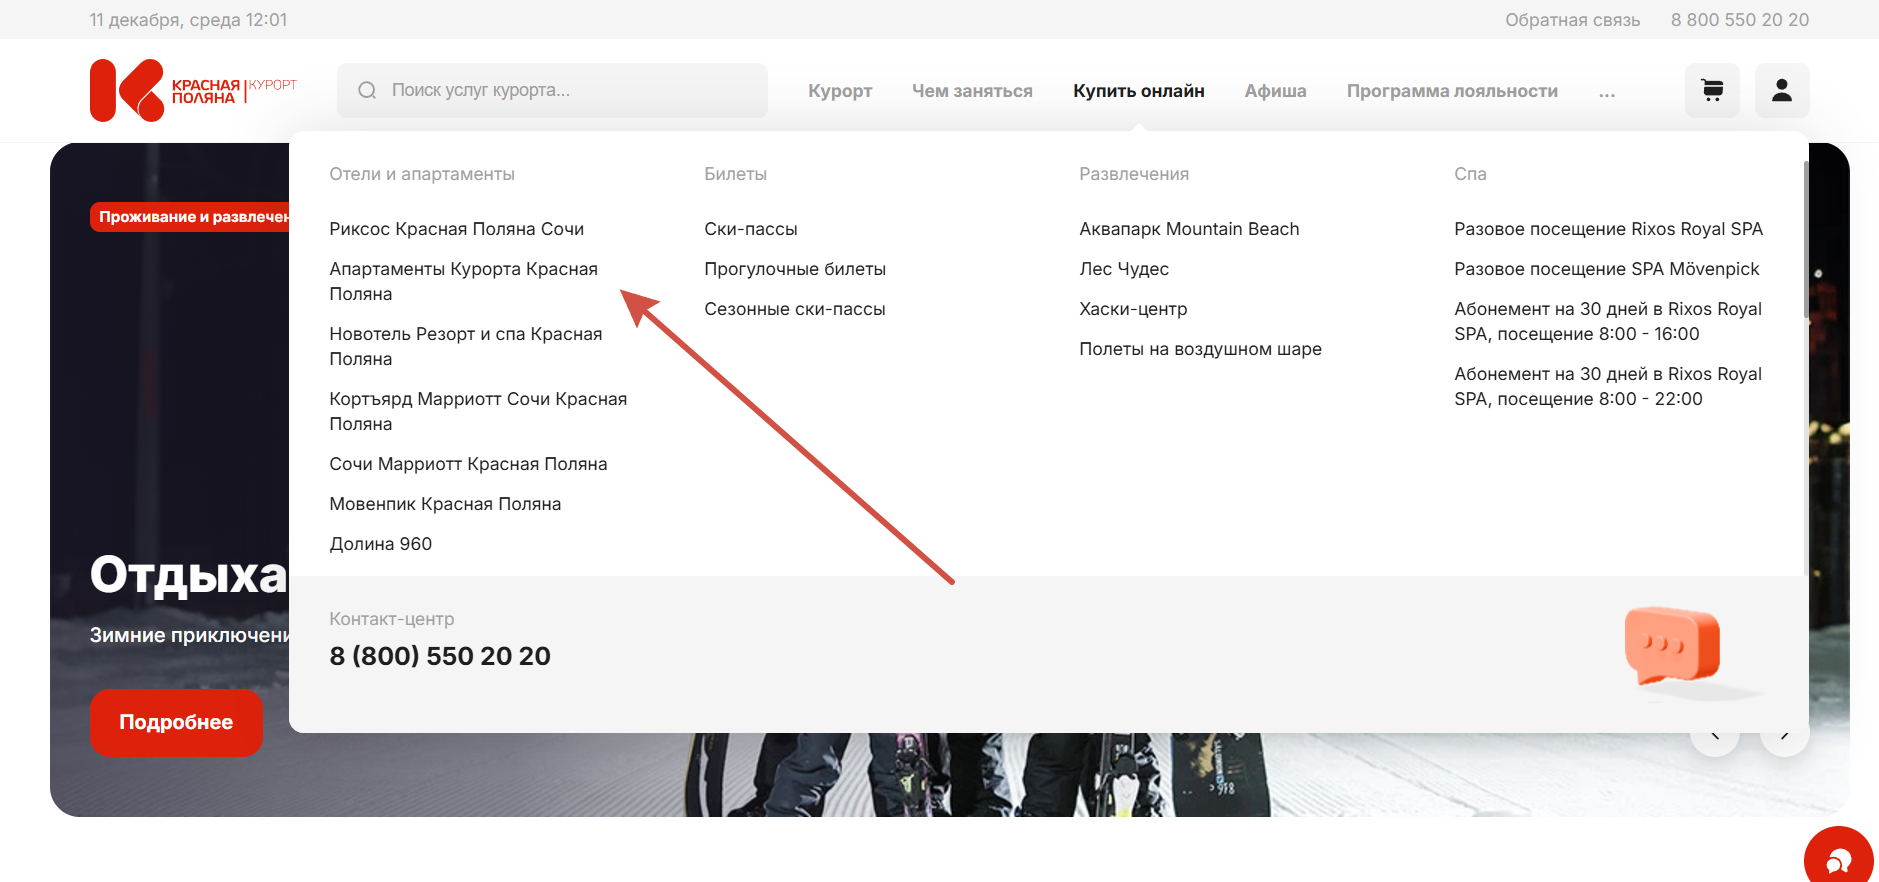
Task: Select 'Риксос Красная Поляна Сочи'
Action: pyautogui.click(x=457, y=229)
